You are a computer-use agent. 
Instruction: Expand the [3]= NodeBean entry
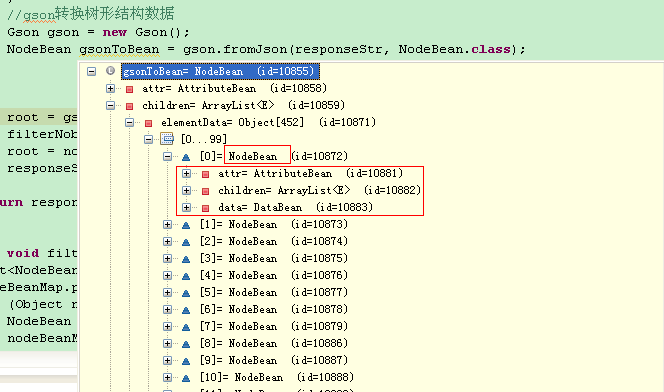167,259
